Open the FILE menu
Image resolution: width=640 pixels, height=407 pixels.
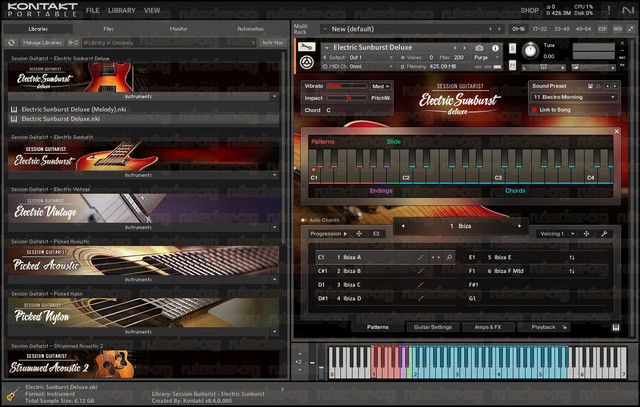click(x=93, y=11)
